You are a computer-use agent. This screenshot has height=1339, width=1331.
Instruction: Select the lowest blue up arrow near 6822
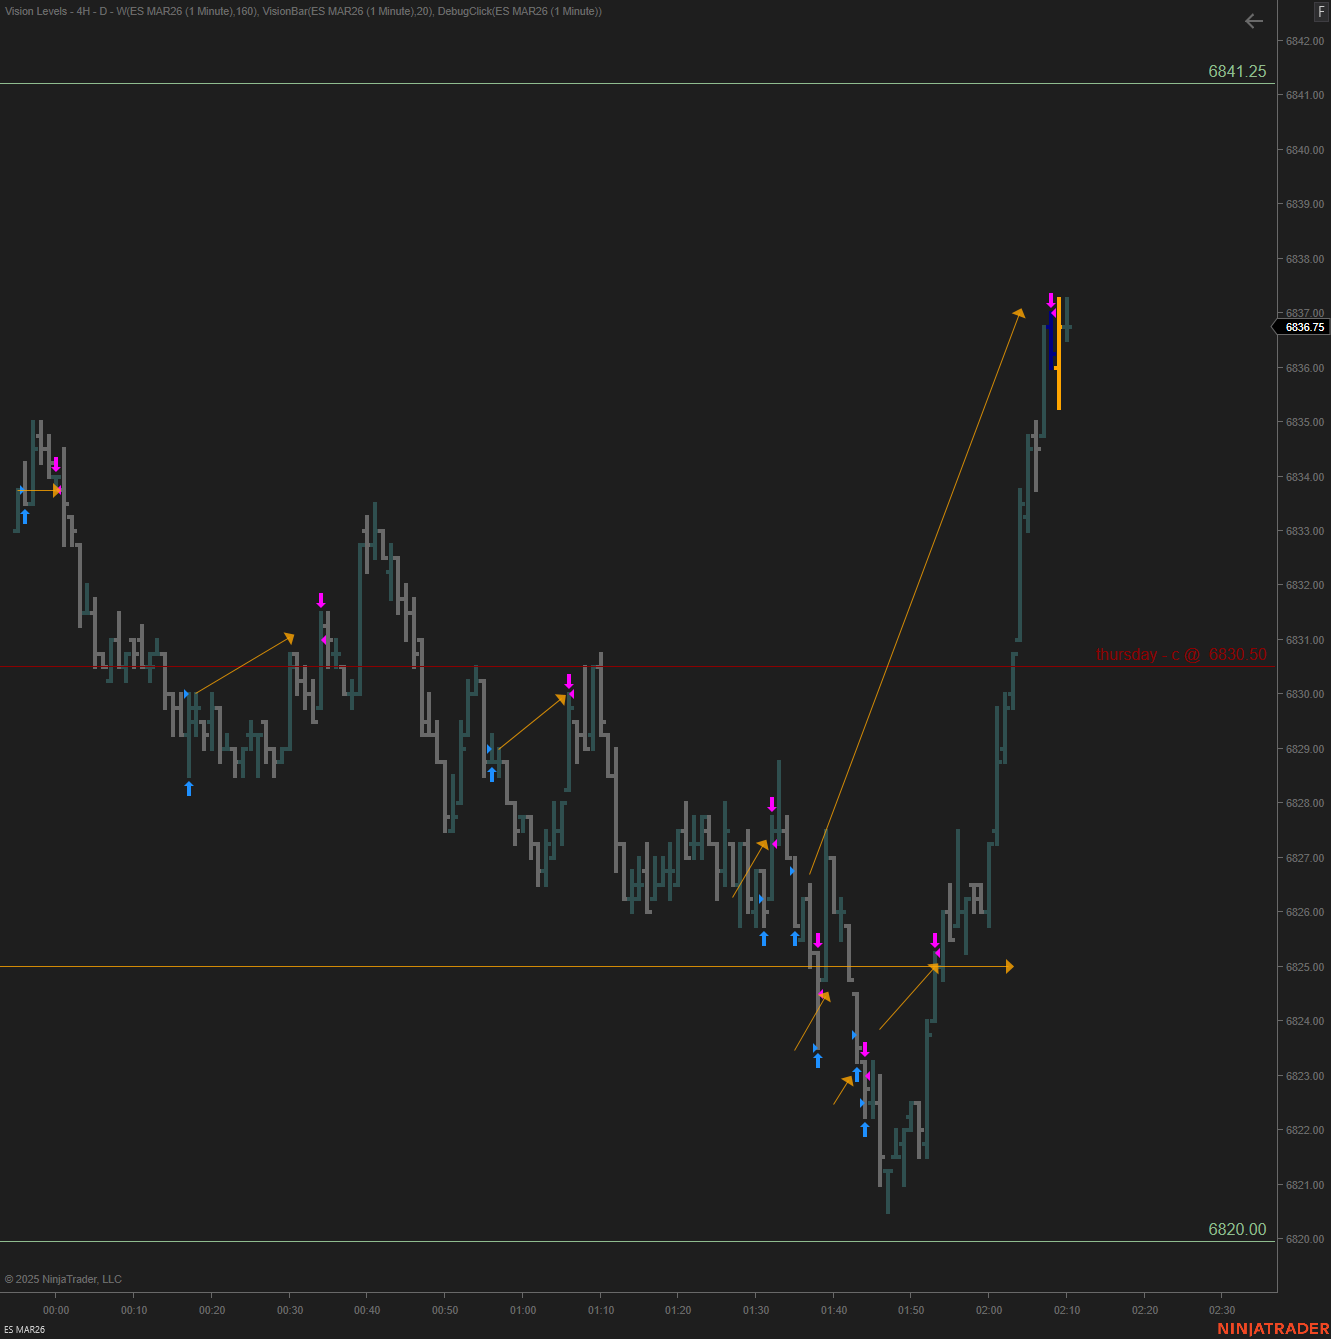865,1130
